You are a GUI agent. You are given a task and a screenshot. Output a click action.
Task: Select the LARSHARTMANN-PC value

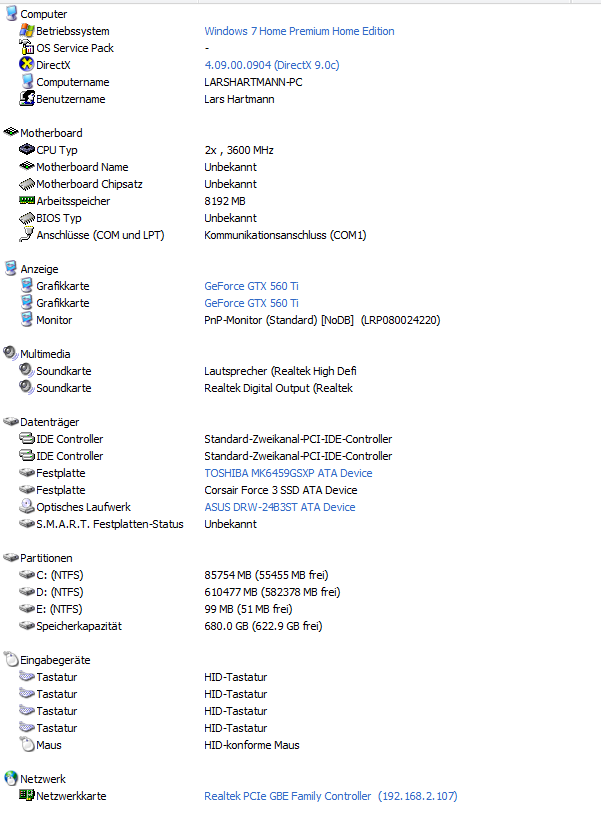pos(253,82)
